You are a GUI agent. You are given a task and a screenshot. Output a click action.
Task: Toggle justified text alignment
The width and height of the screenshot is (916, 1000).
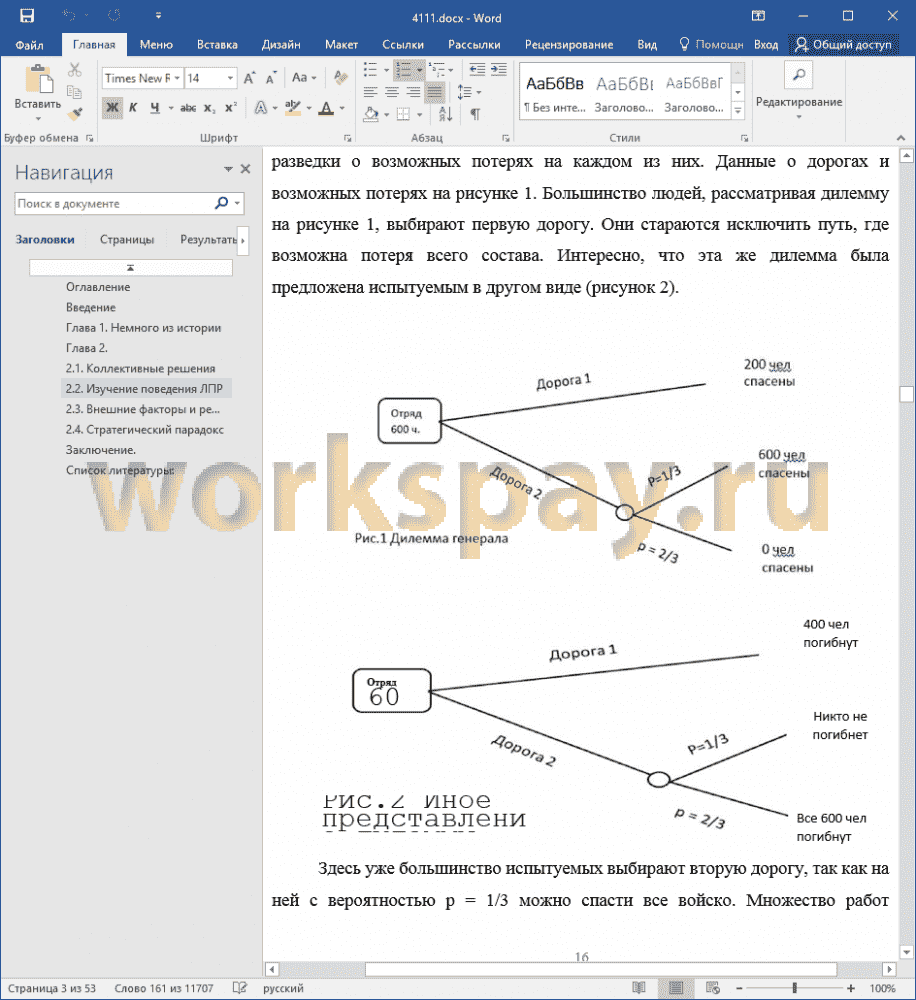(434, 92)
